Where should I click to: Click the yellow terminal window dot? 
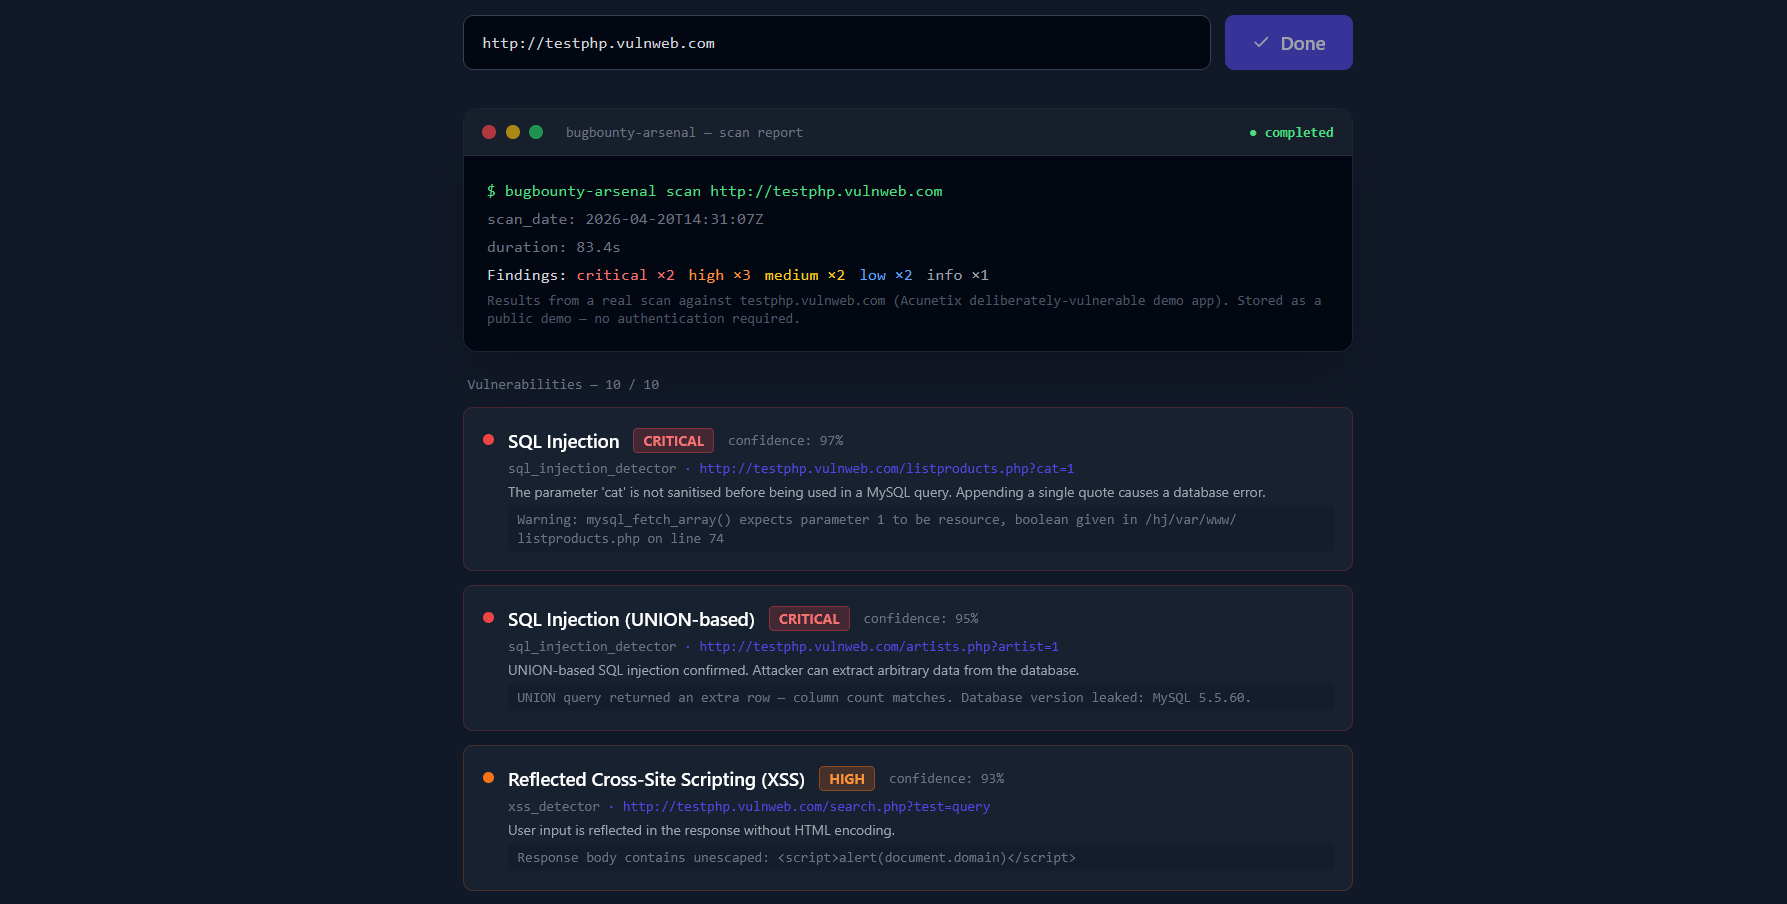513,132
